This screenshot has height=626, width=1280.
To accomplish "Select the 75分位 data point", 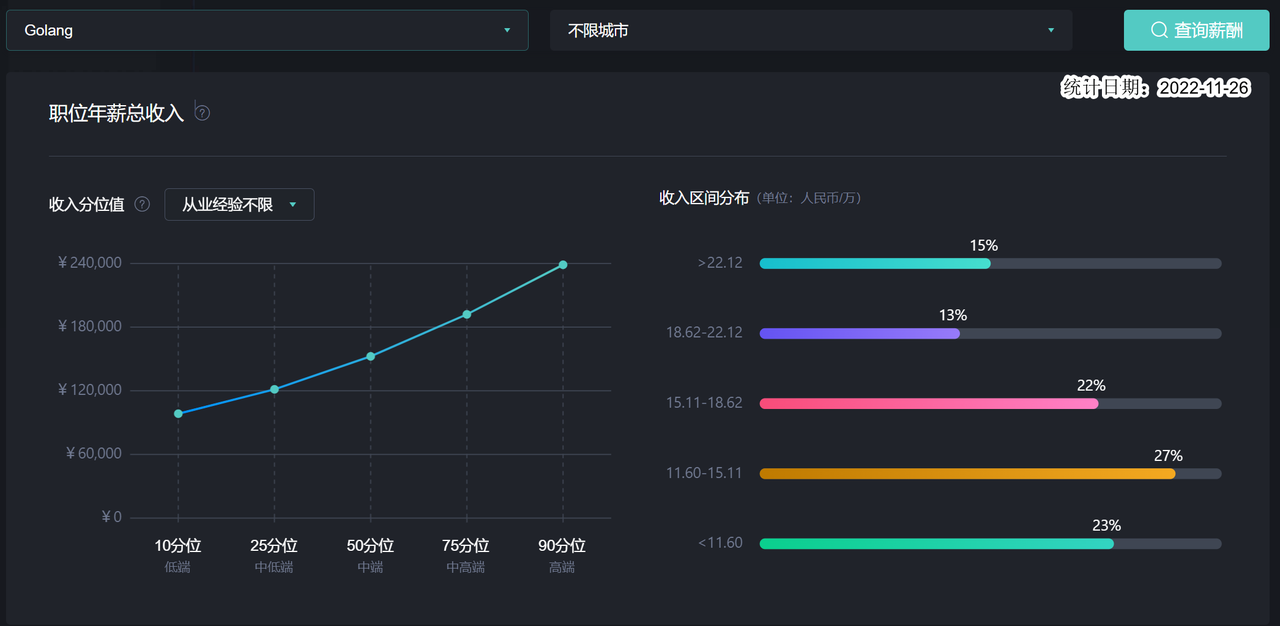I will [x=466, y=314].
